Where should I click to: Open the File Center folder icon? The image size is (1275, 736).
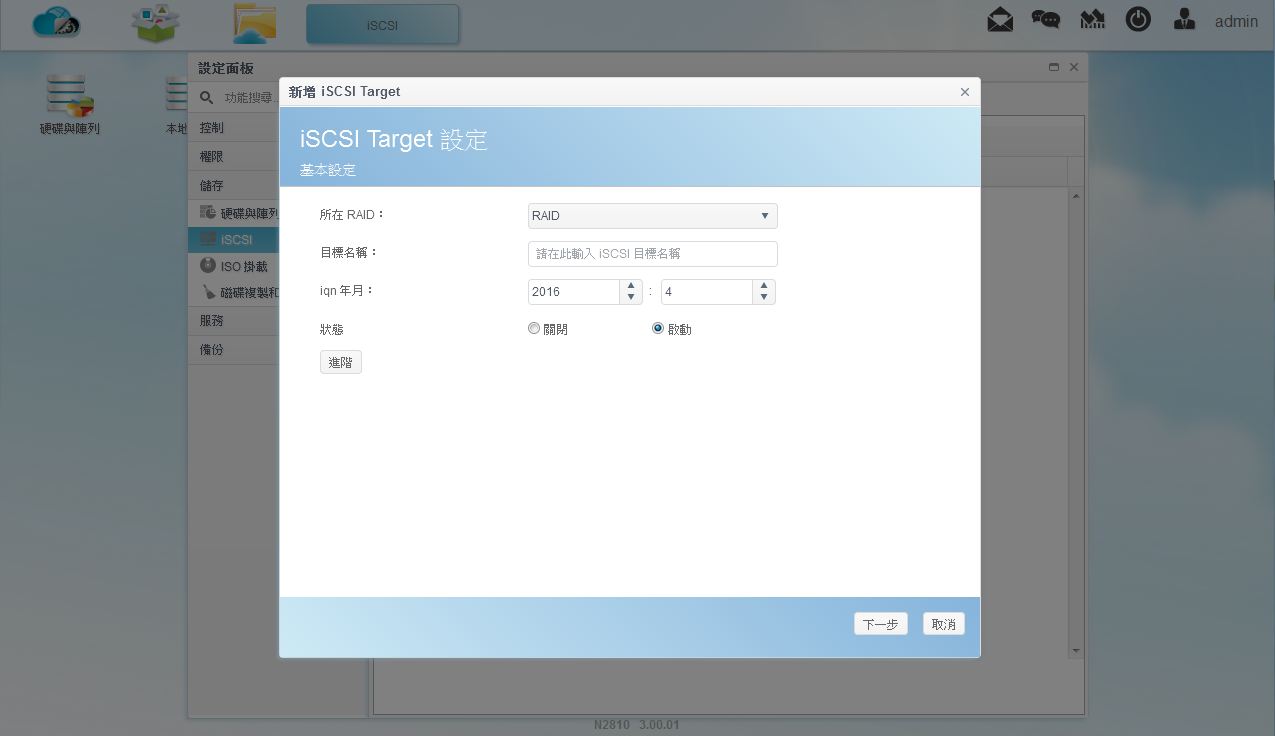click(254, 23)
